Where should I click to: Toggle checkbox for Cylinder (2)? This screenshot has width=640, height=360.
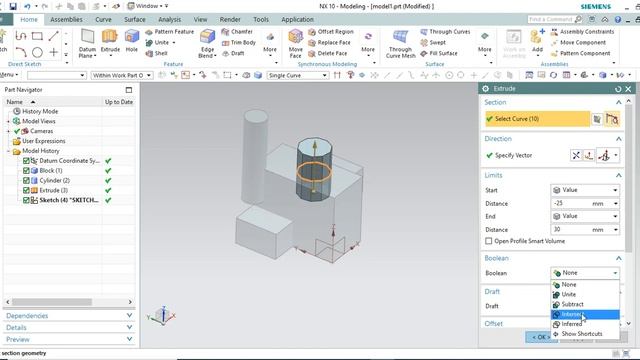26,180
